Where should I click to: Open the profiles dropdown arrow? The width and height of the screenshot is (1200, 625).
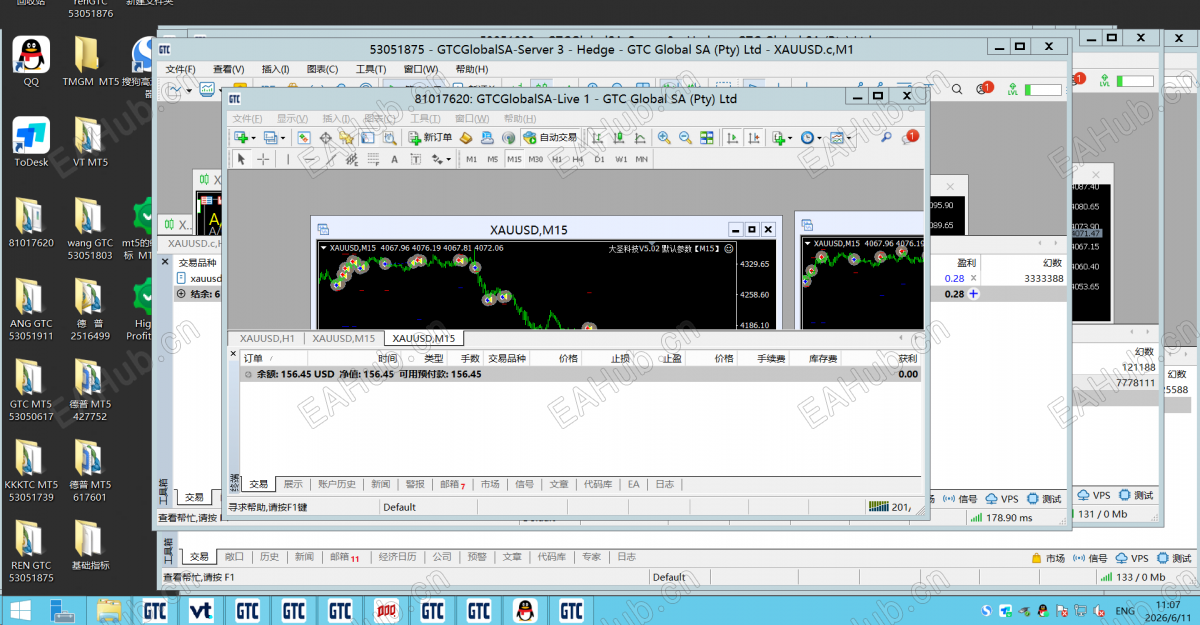click(283, 137)
